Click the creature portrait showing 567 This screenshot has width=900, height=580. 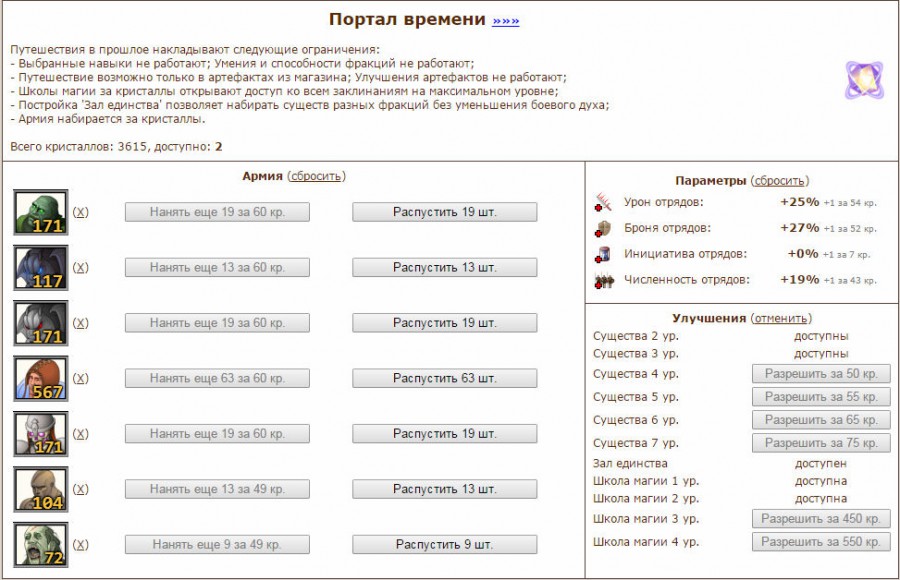coord(41,378)
